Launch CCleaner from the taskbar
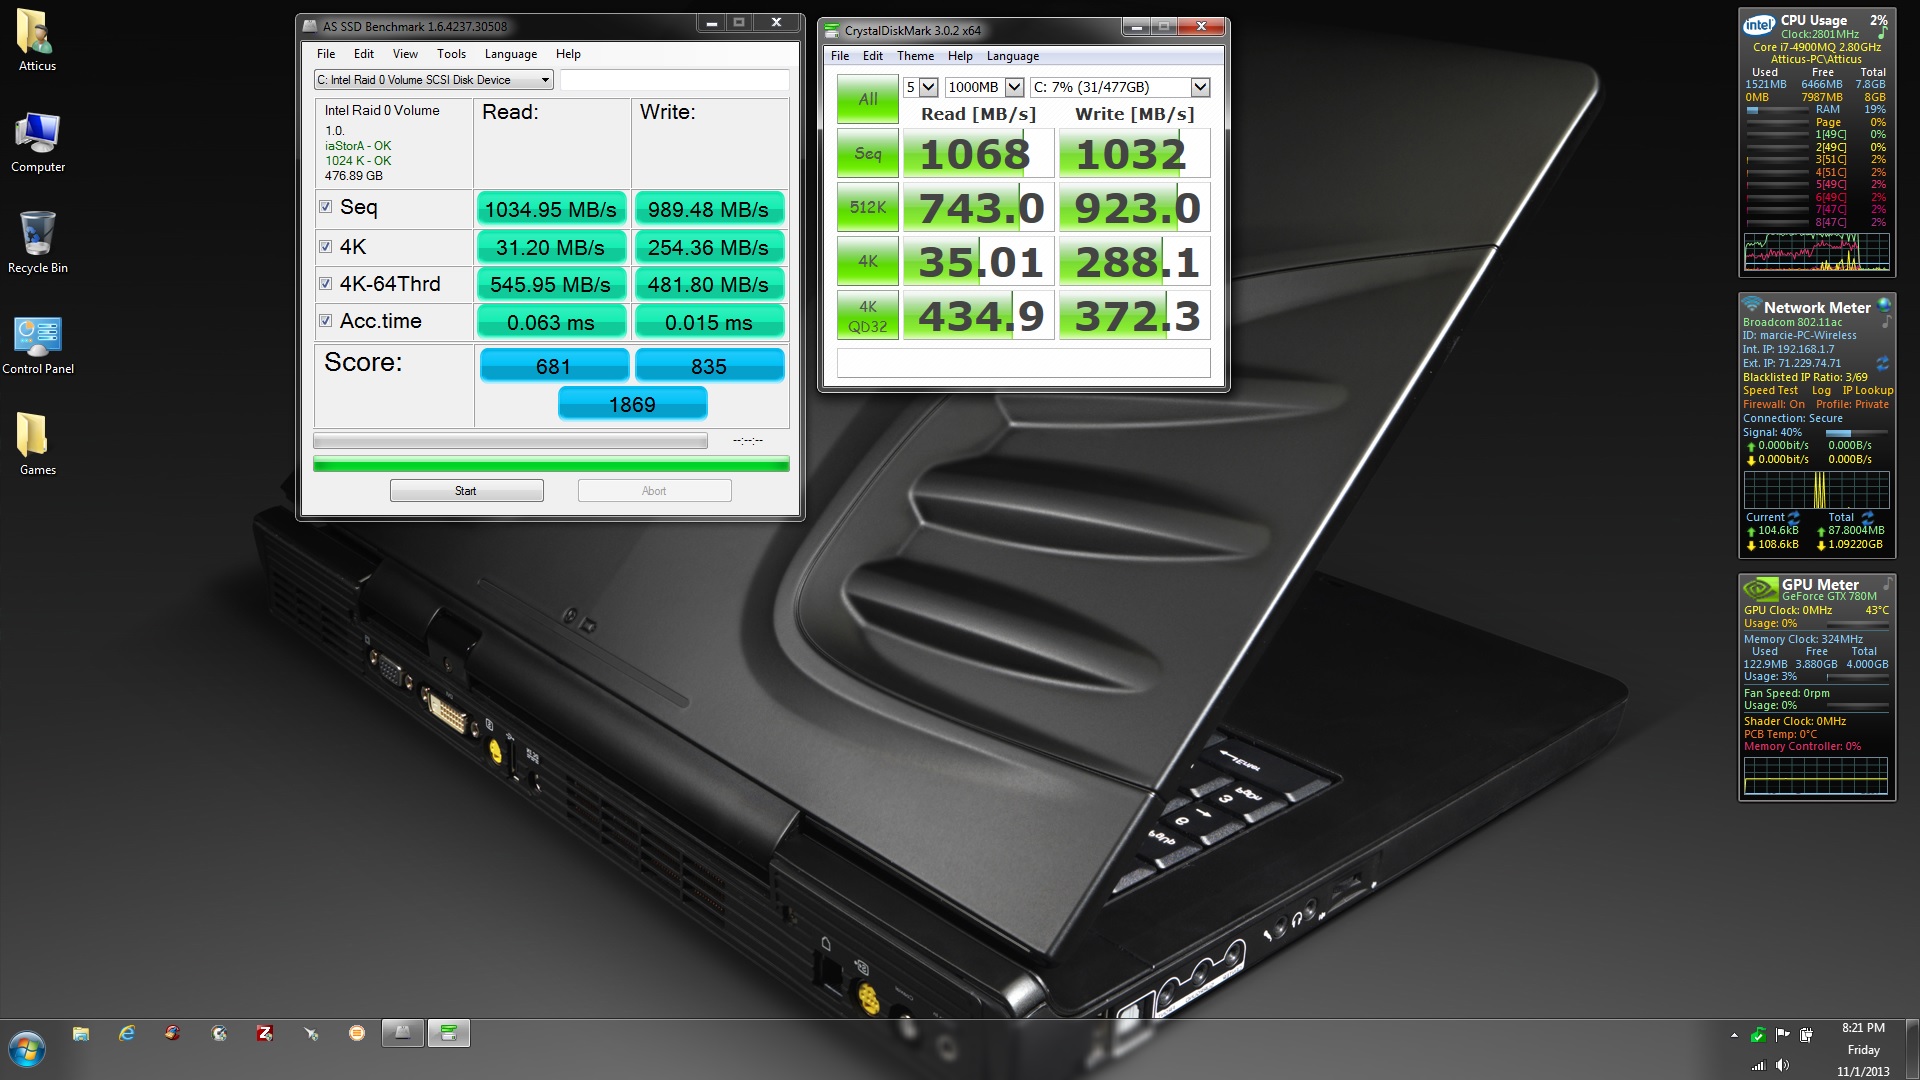 click(173, 1034)
